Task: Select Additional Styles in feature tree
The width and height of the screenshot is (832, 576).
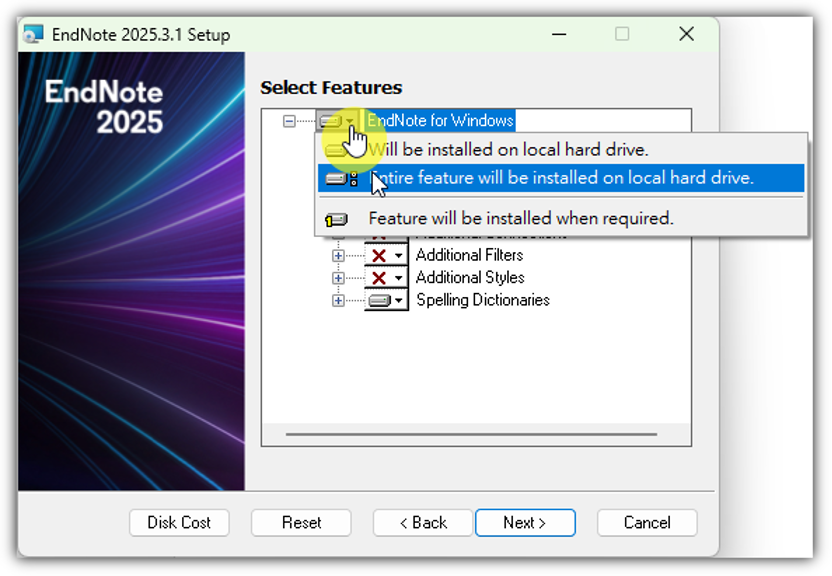Action: (470, 277)
